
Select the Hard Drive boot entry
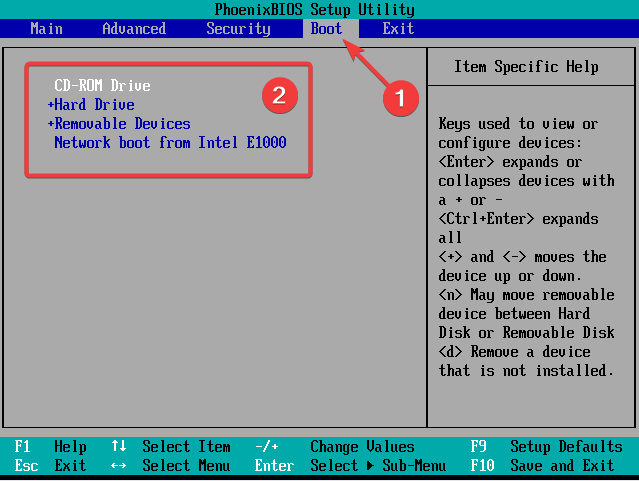click(95, 105)
